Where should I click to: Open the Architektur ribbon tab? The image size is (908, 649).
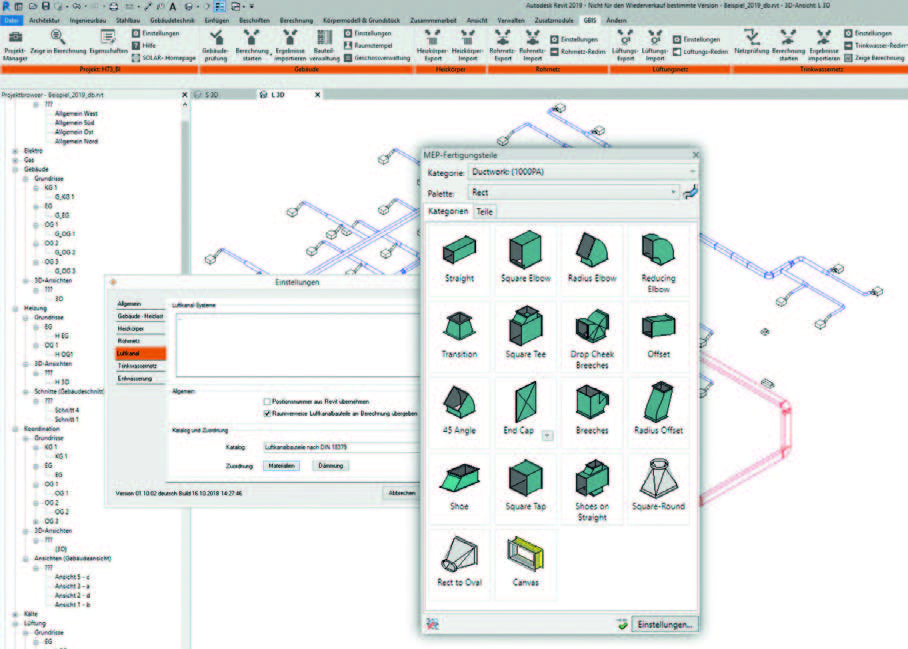point(45,20)
